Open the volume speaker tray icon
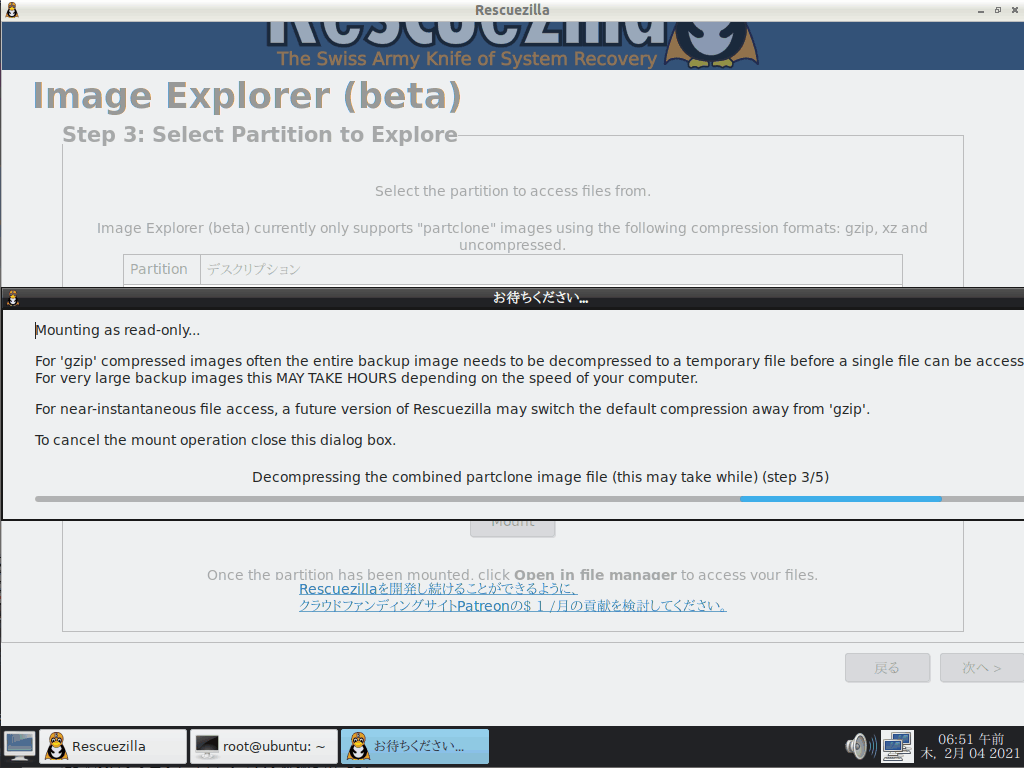 coord(861,746)
